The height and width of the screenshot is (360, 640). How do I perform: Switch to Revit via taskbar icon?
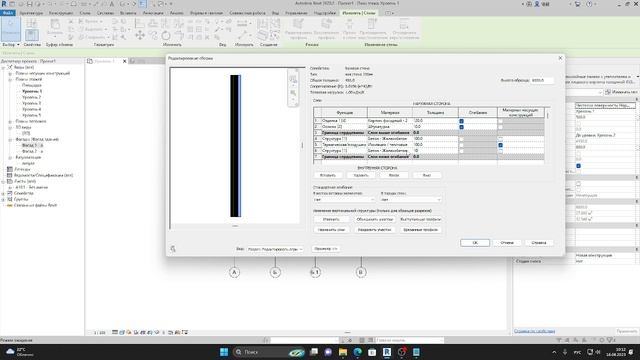pyautogui.click(x=387, y=352)
